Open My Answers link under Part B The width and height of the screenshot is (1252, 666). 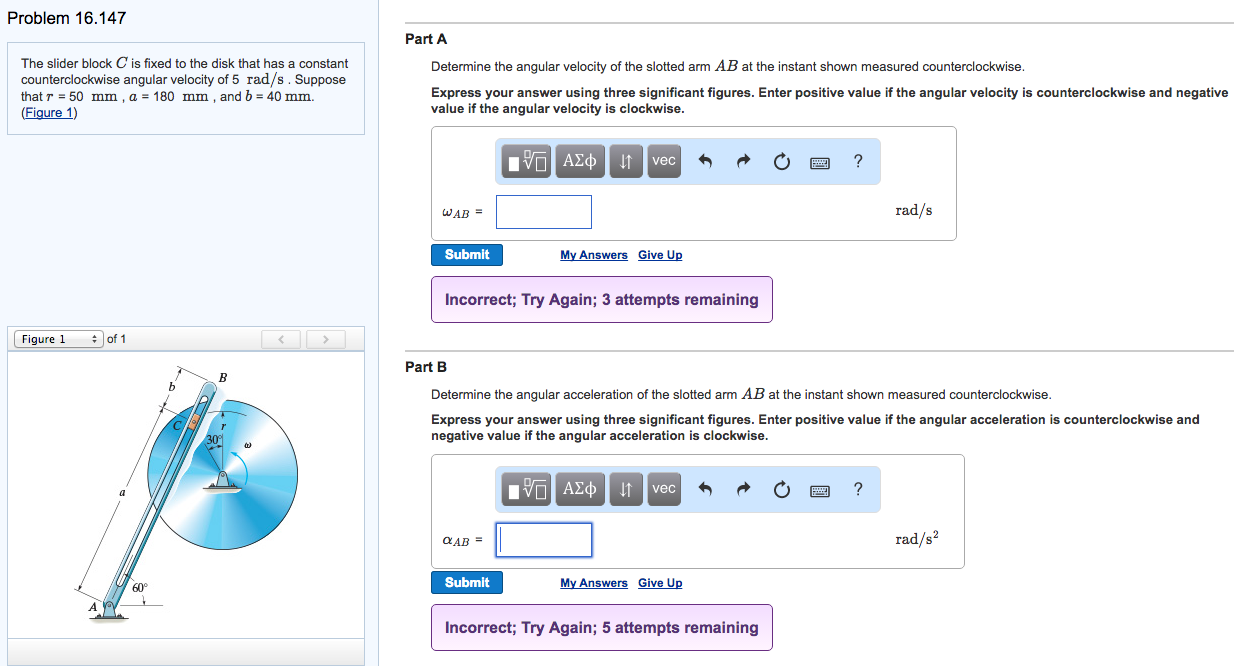(594, 583)
